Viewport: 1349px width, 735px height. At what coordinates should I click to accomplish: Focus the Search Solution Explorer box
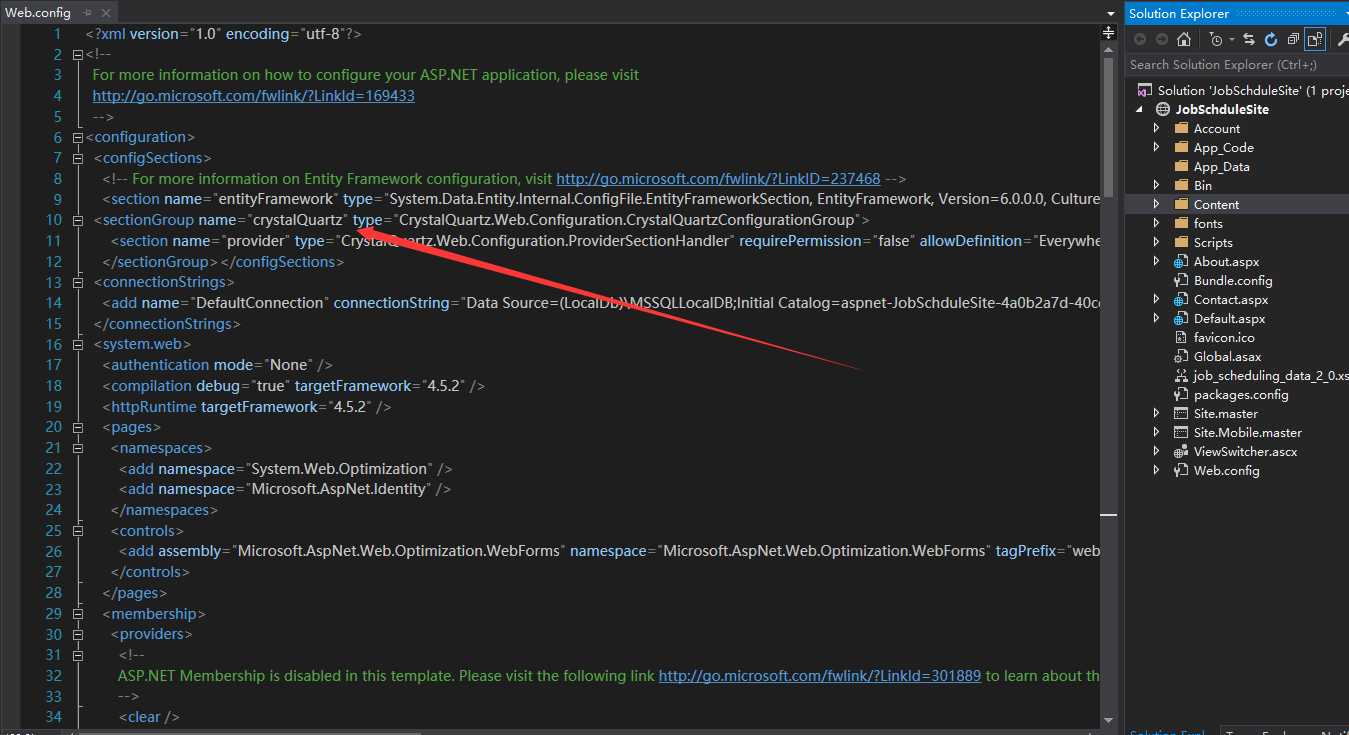click(x=1237, y=64)
